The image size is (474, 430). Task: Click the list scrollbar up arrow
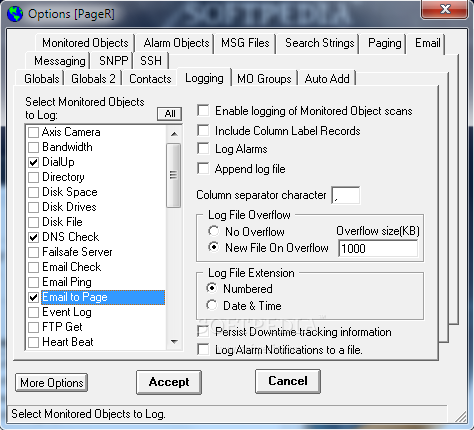(x=174, y=134)
